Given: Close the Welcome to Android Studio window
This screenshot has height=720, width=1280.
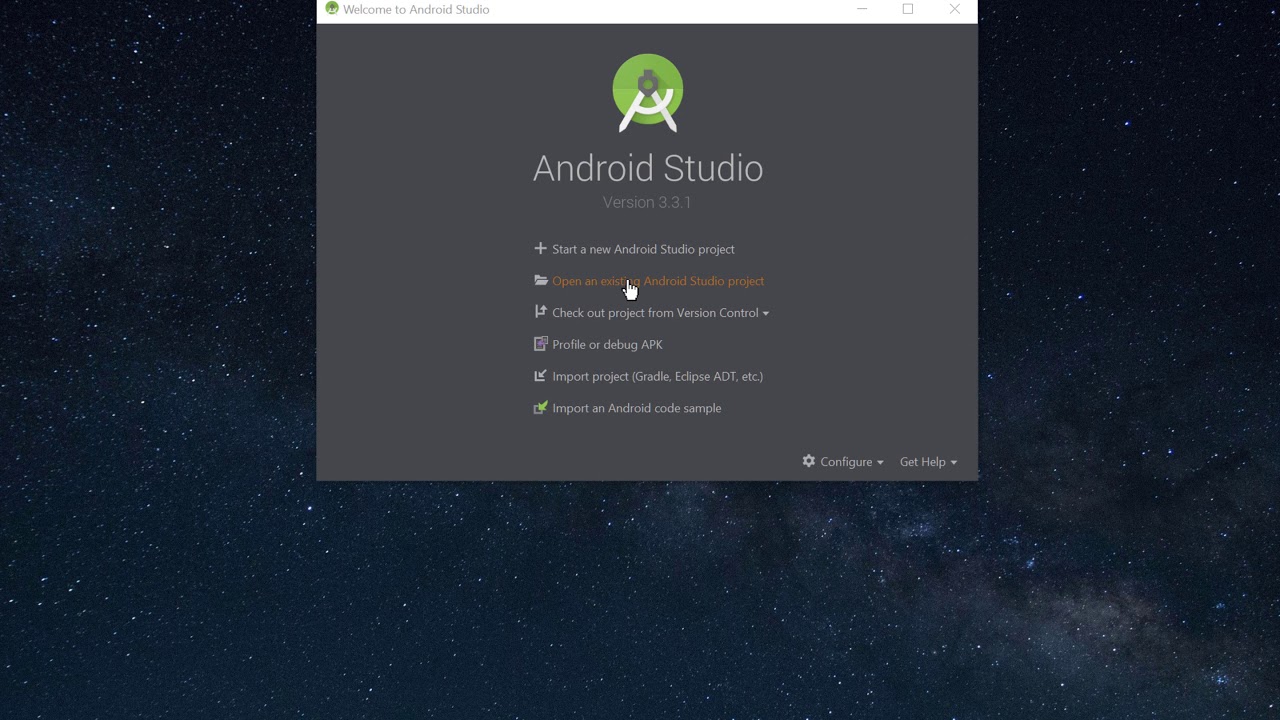Looking at the screenshot, I should pyautogui.click(x=954, y=9).
